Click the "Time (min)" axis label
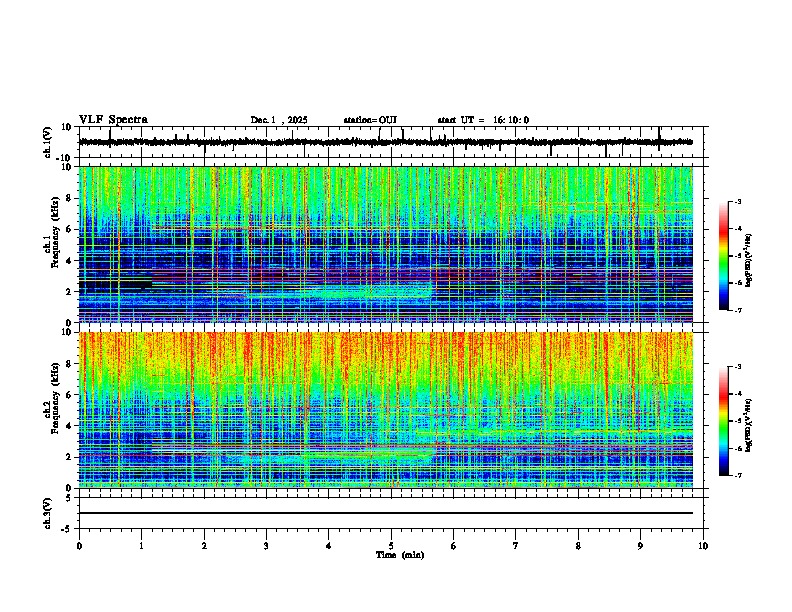Image resolution: width=792 pixels, height=612 pixels. point(400,555)
